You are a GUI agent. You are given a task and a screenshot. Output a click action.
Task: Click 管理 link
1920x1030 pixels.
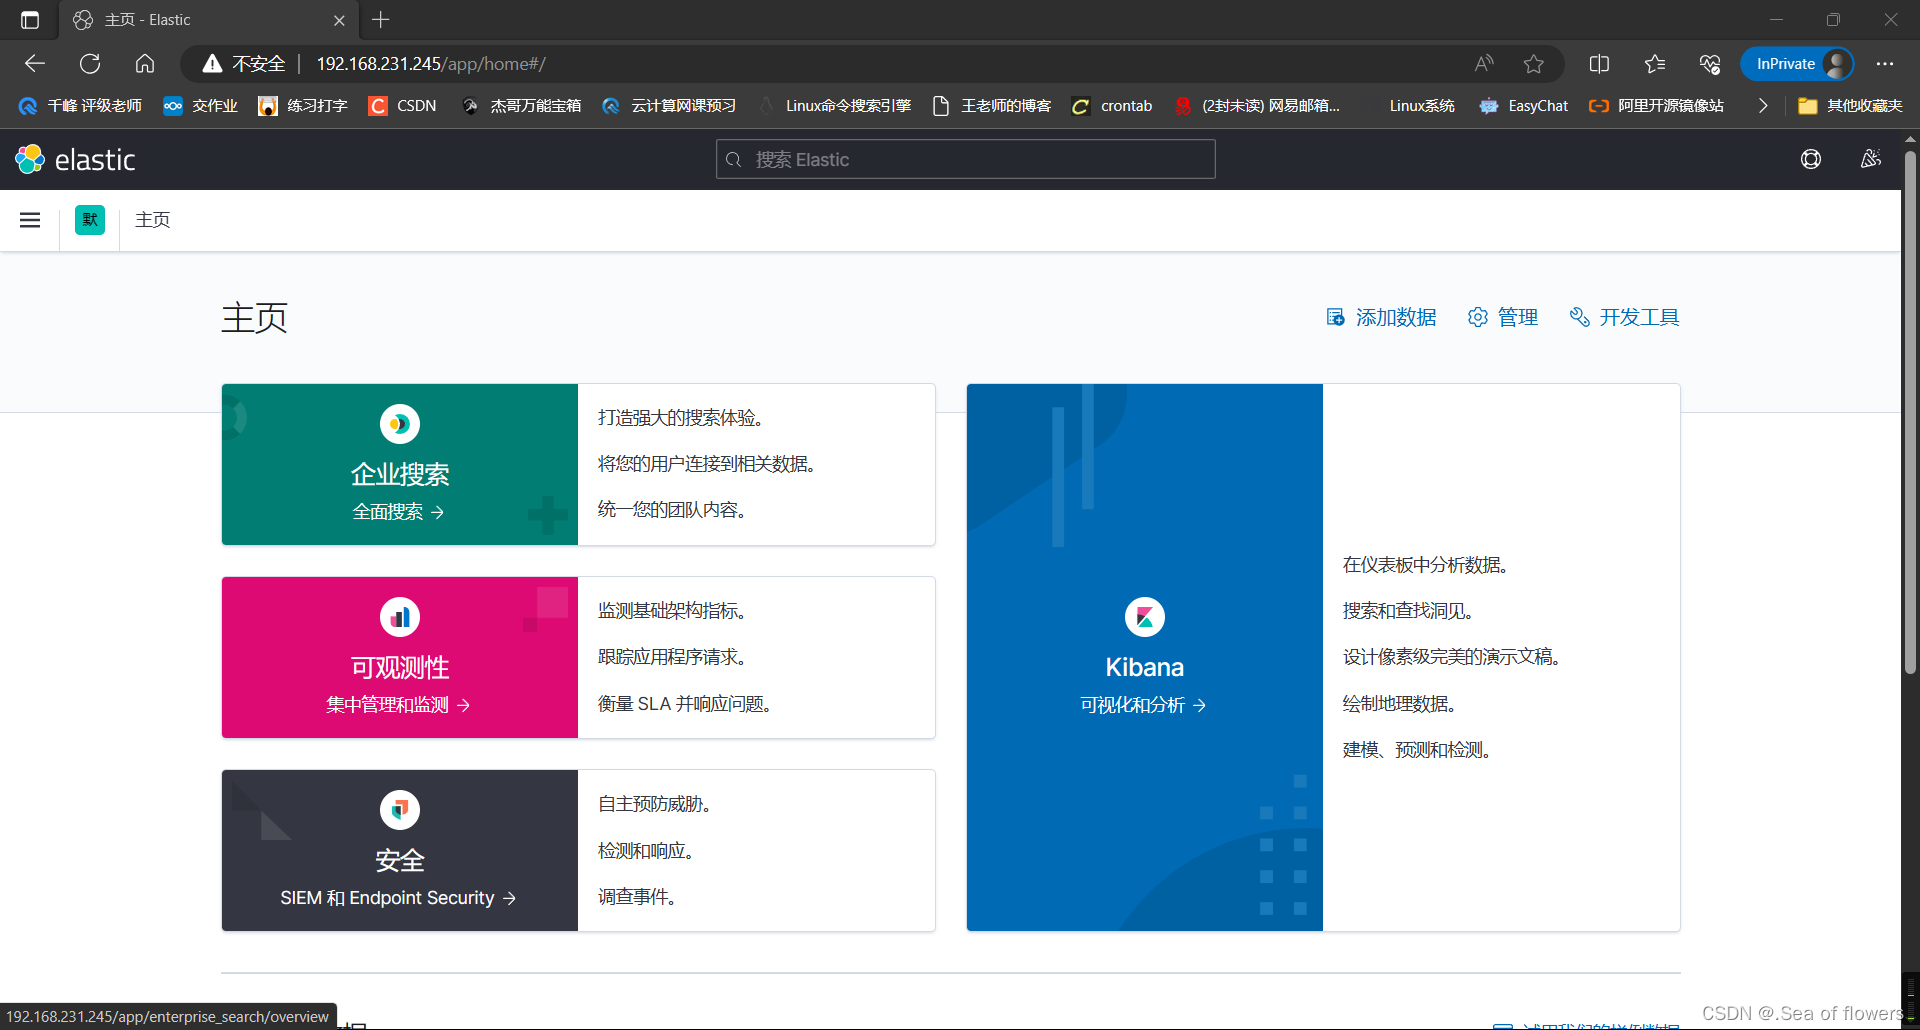click(1503, 318)
